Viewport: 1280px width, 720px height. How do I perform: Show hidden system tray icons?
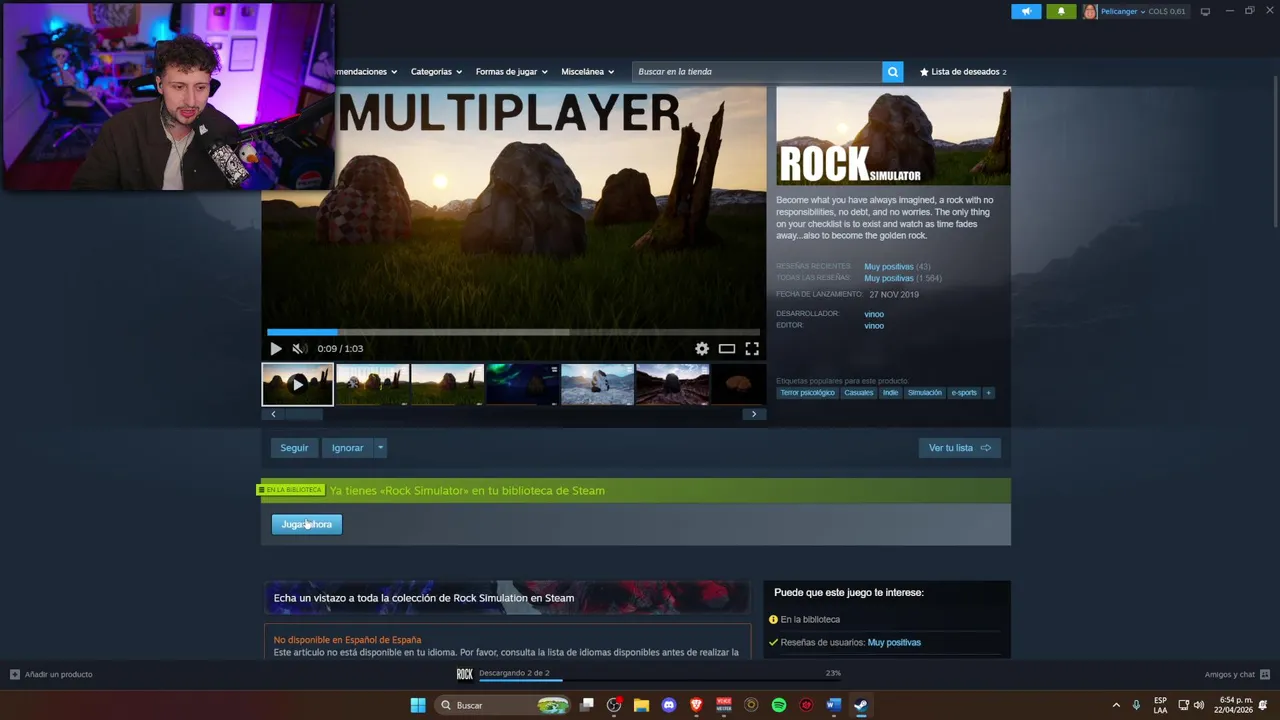coord(1116,705)
